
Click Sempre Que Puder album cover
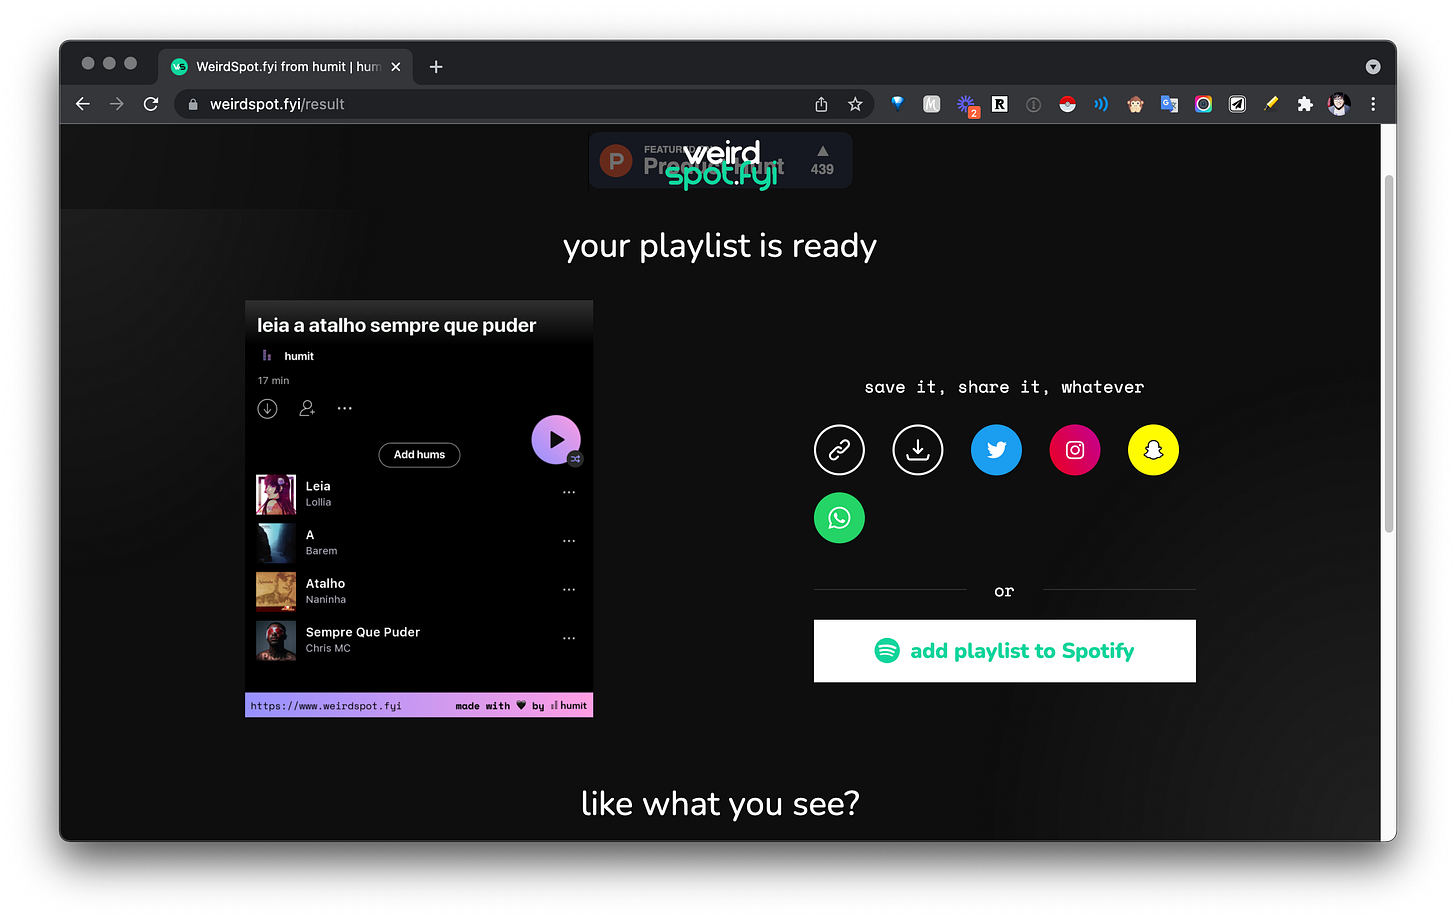pyautogui.click(x=276, y=640)
